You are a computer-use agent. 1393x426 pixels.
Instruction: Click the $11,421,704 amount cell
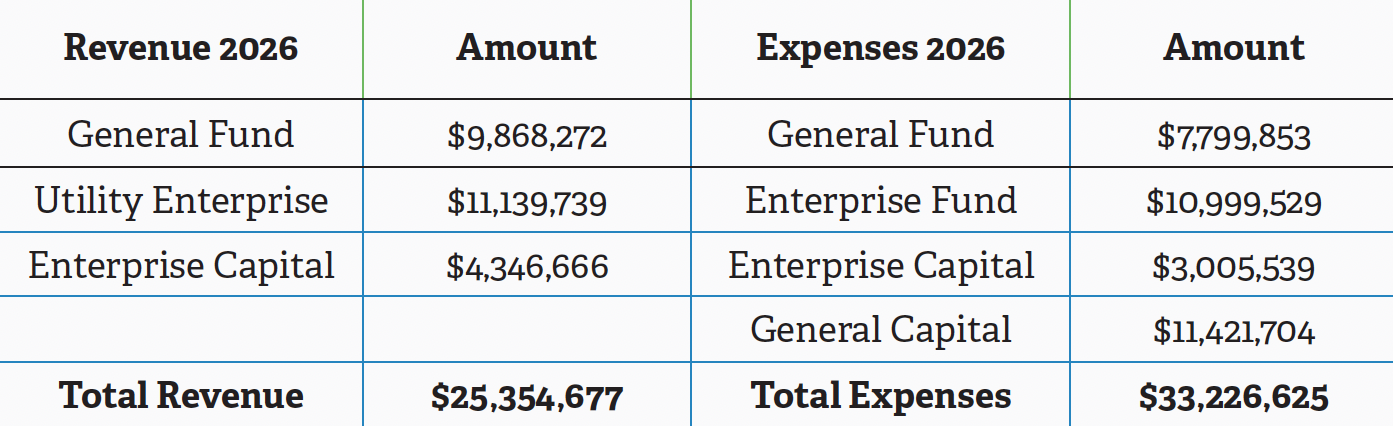pyautogui.click(x=1233, y=332)
